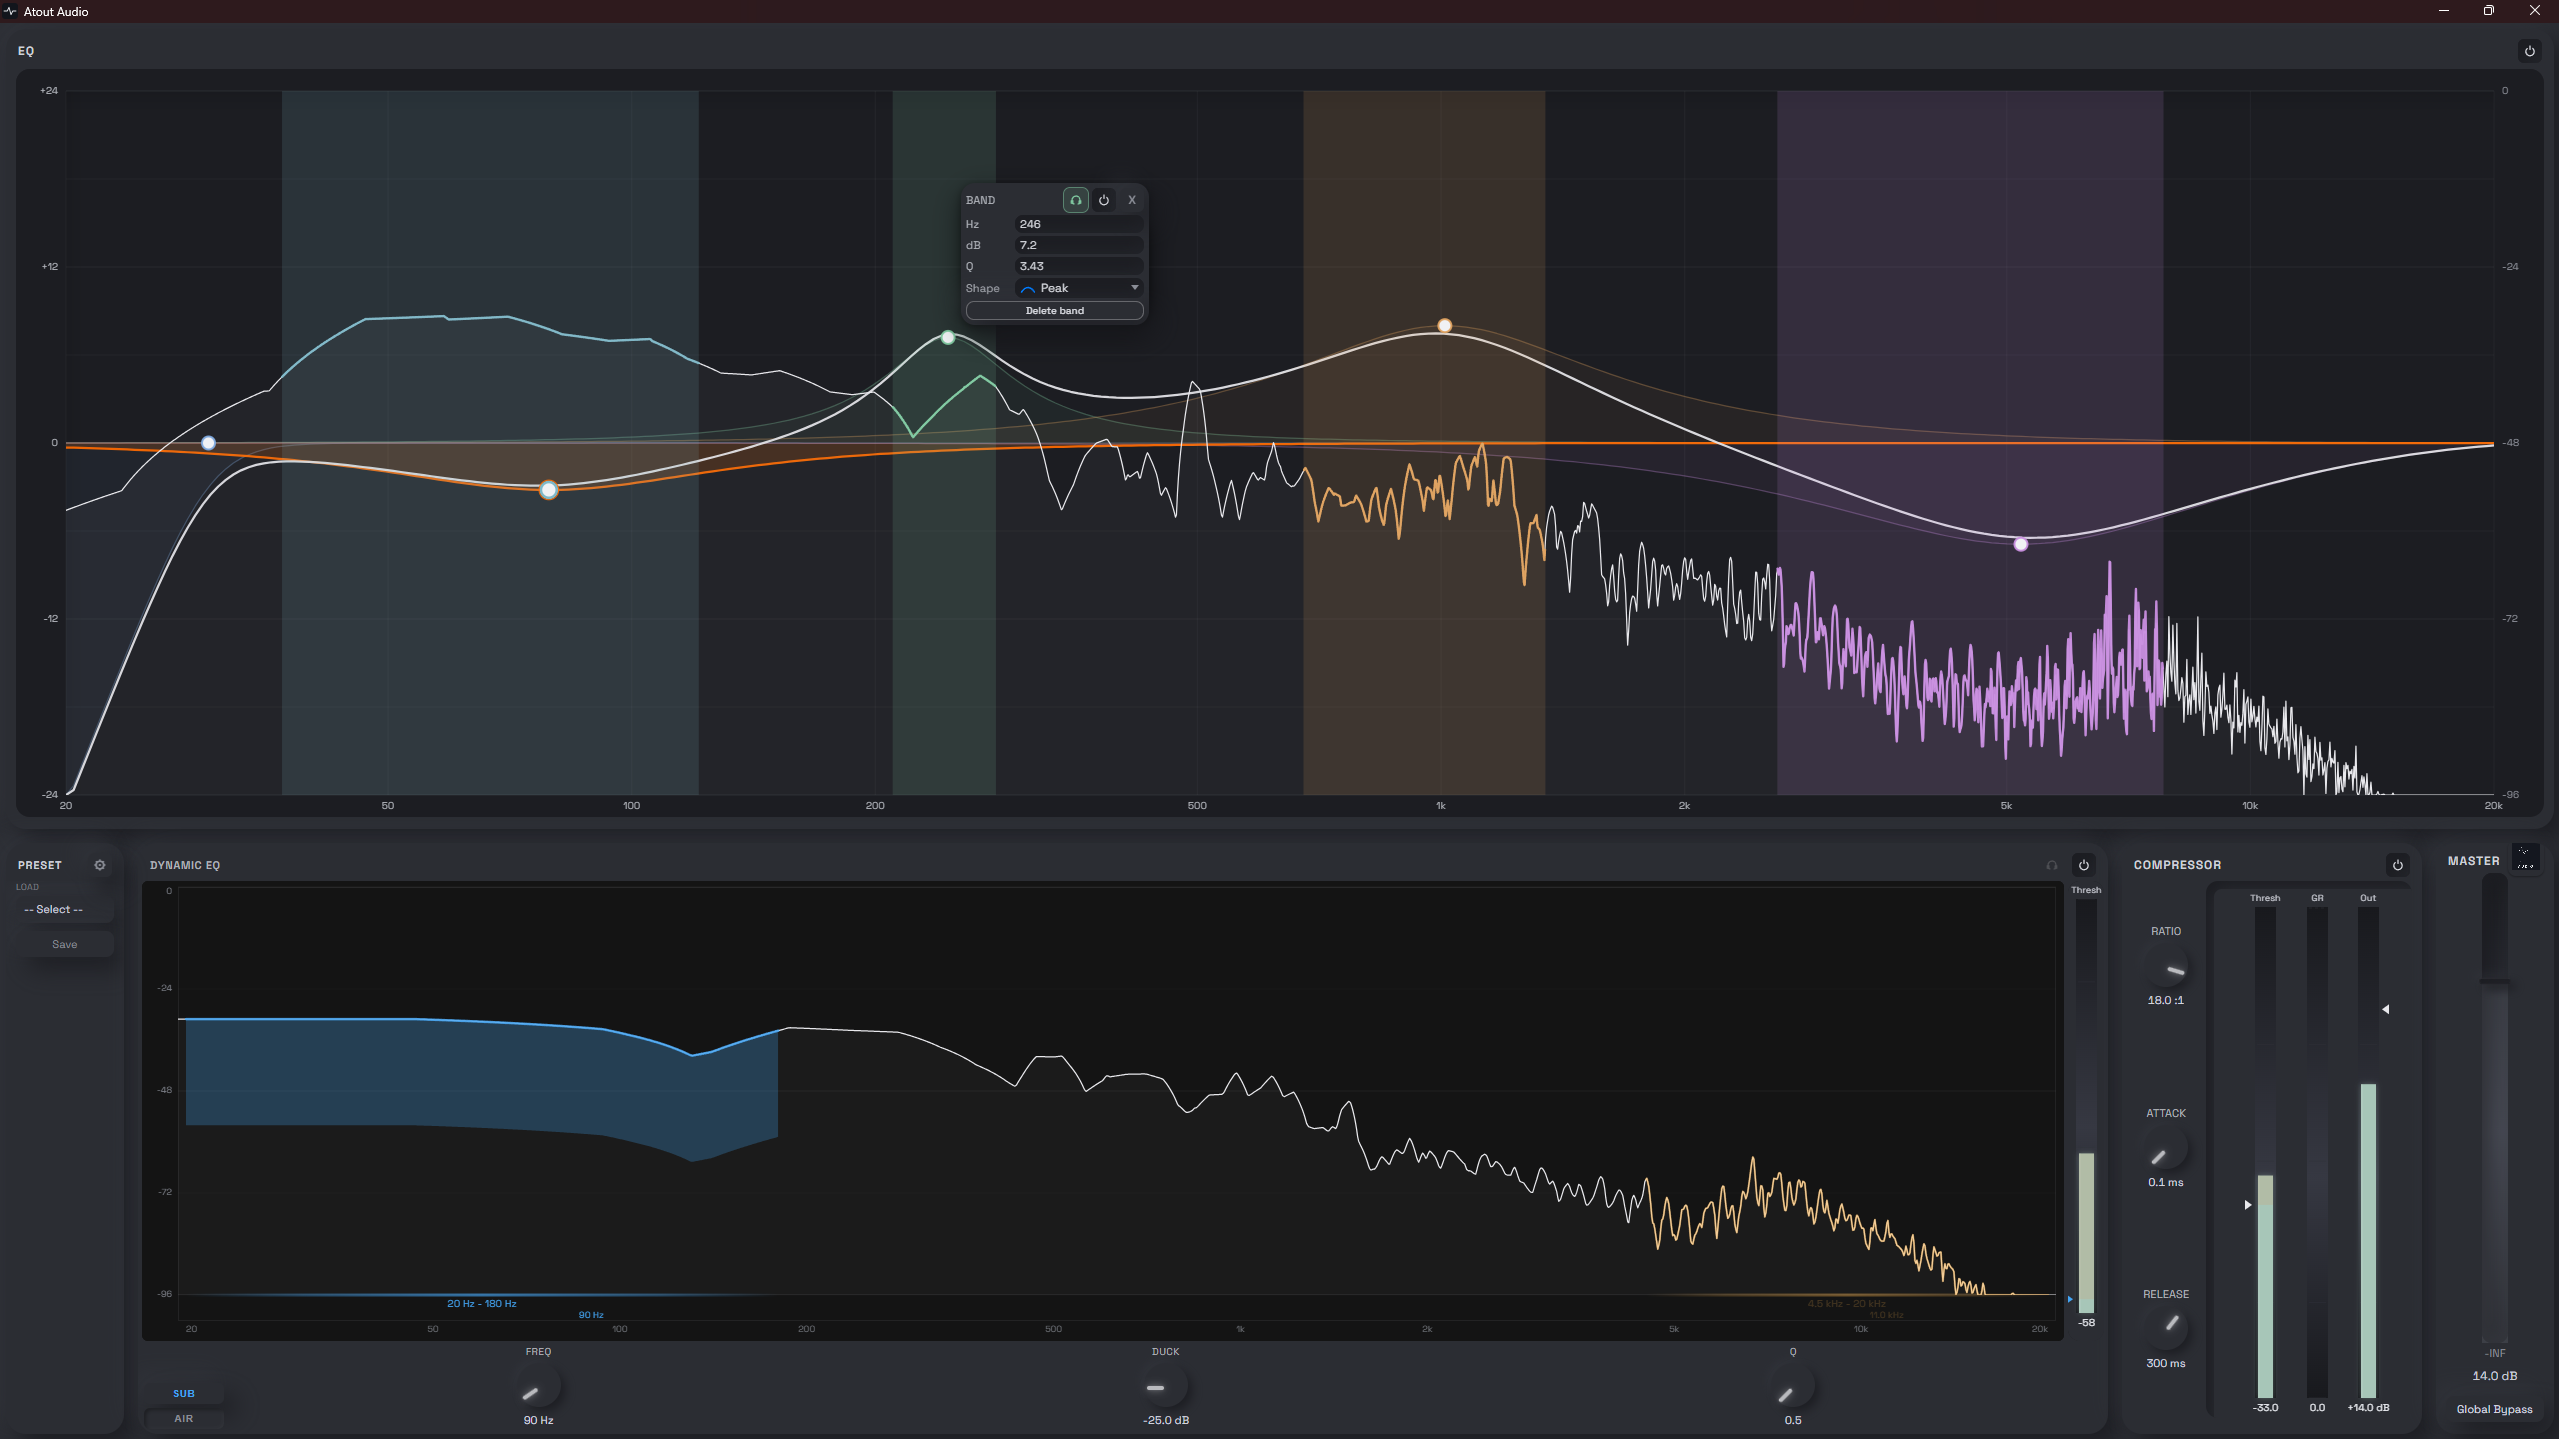Switch the dynamic EQ to the SUB band
Screen dimensions: 2559x1439
[184, 1393]
